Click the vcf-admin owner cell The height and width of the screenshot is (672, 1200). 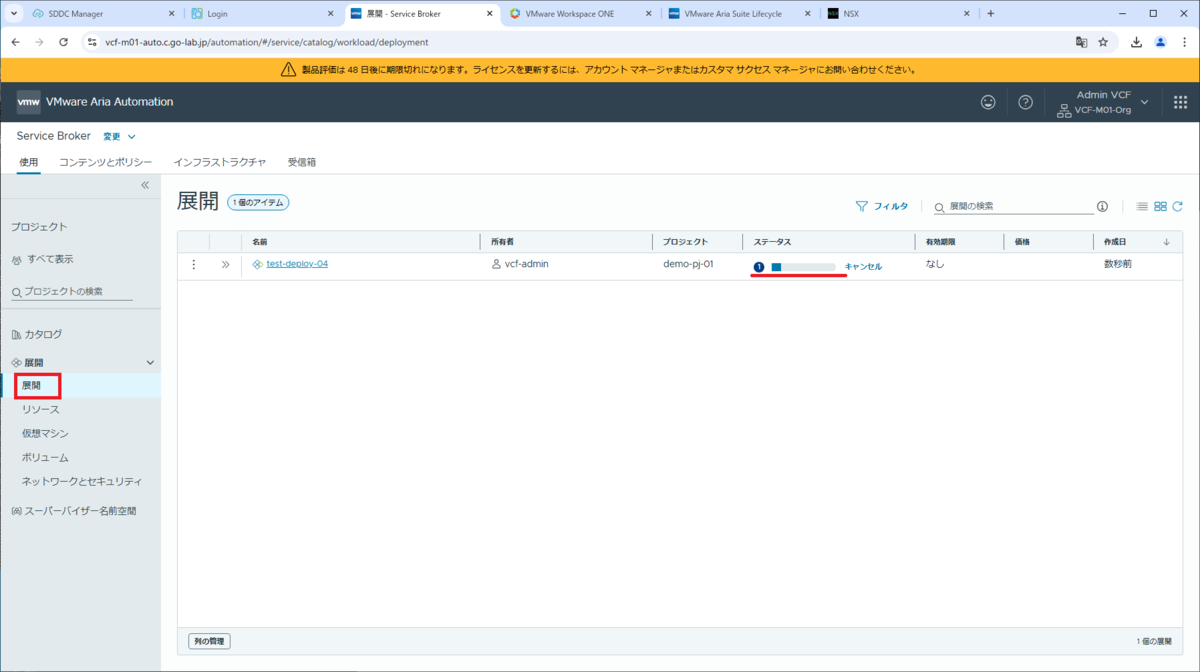(x=520, y=264)
